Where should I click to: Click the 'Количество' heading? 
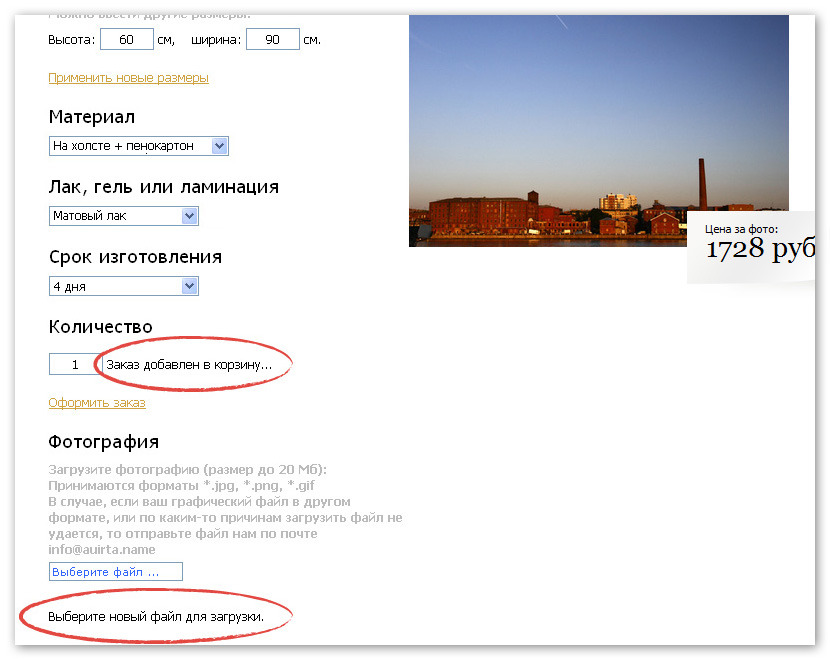(101, 327)
